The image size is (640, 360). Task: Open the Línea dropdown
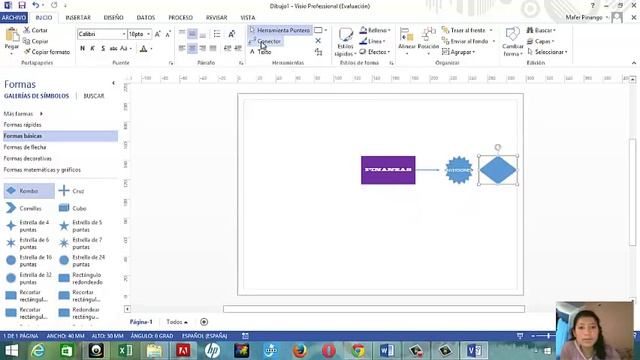click(x=372, y=41)
